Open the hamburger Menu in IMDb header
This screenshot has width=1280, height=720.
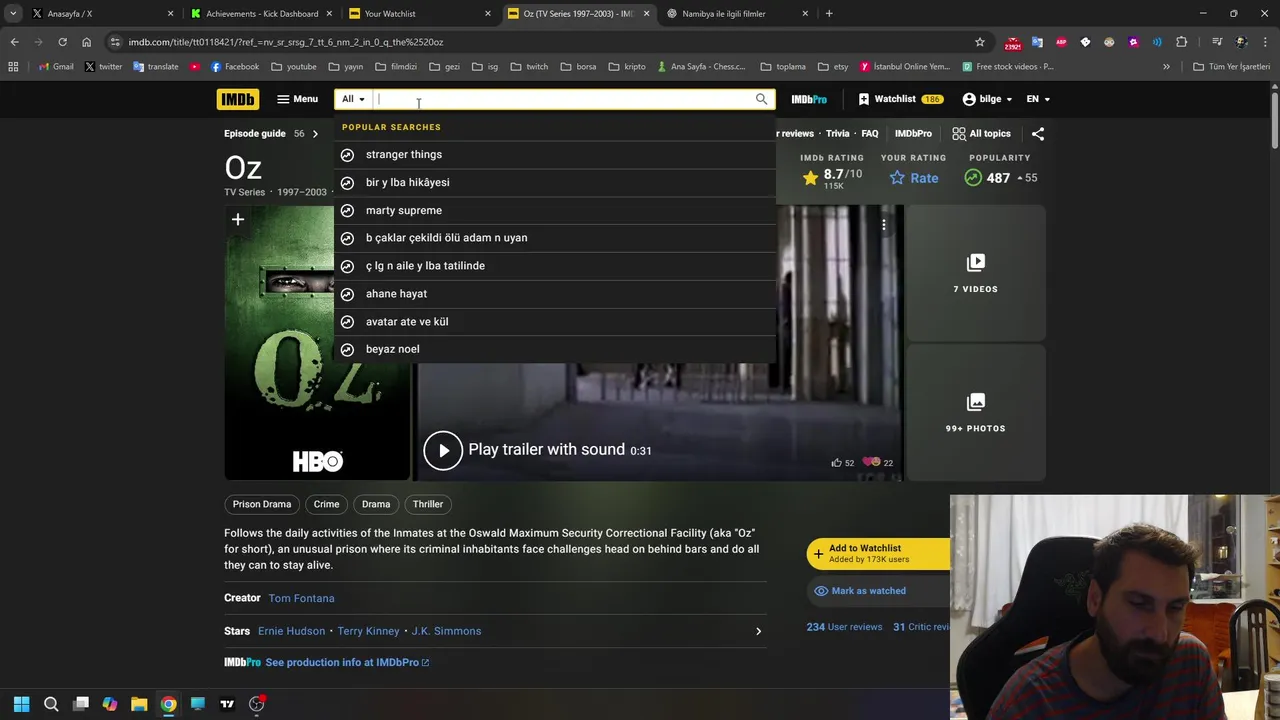[297, 99]
